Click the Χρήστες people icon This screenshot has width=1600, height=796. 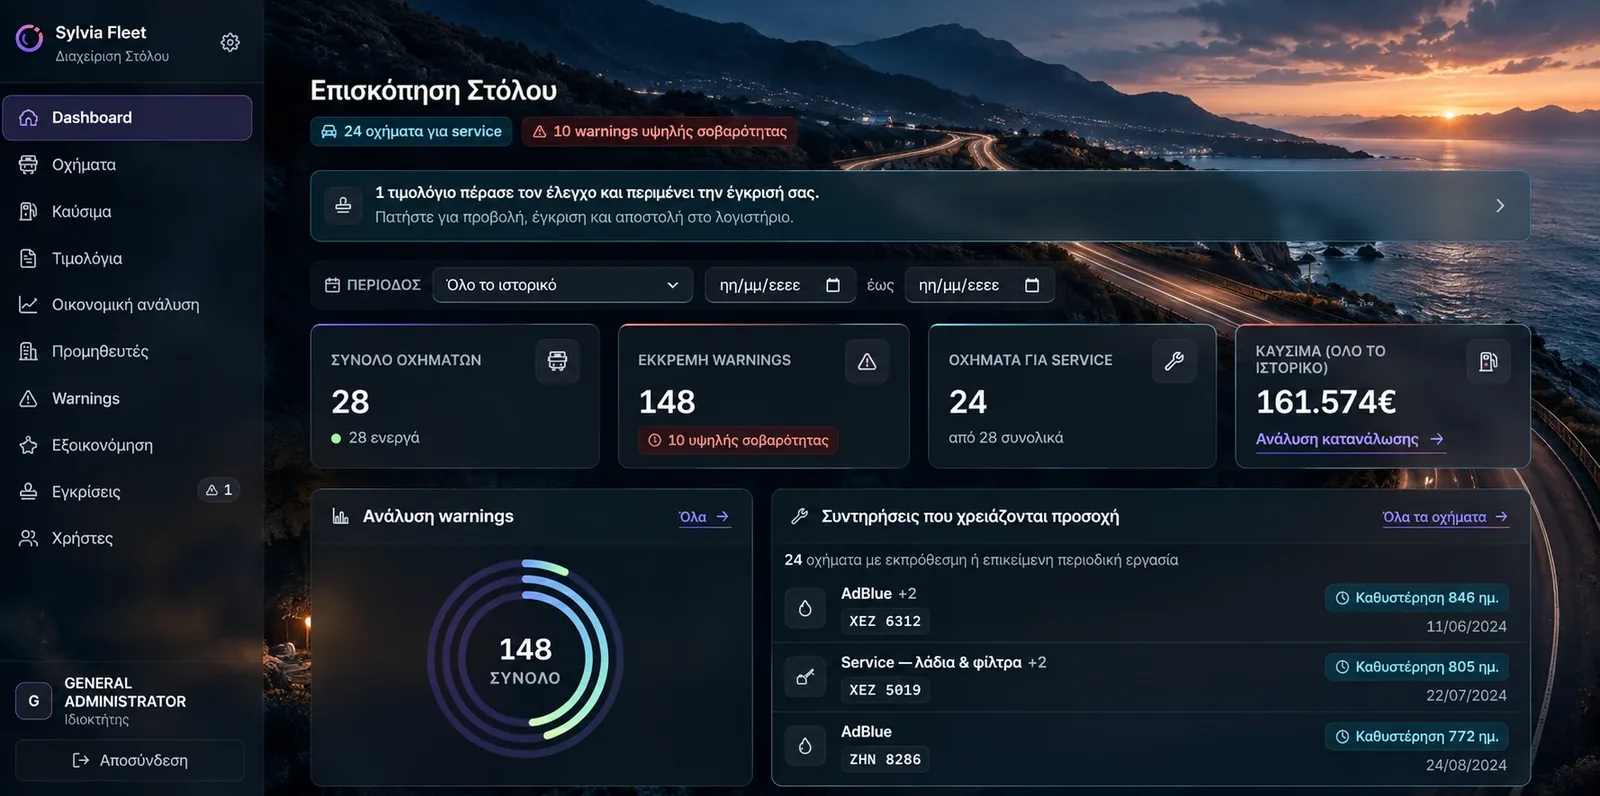pyautogui.click(x=28, y=538)
